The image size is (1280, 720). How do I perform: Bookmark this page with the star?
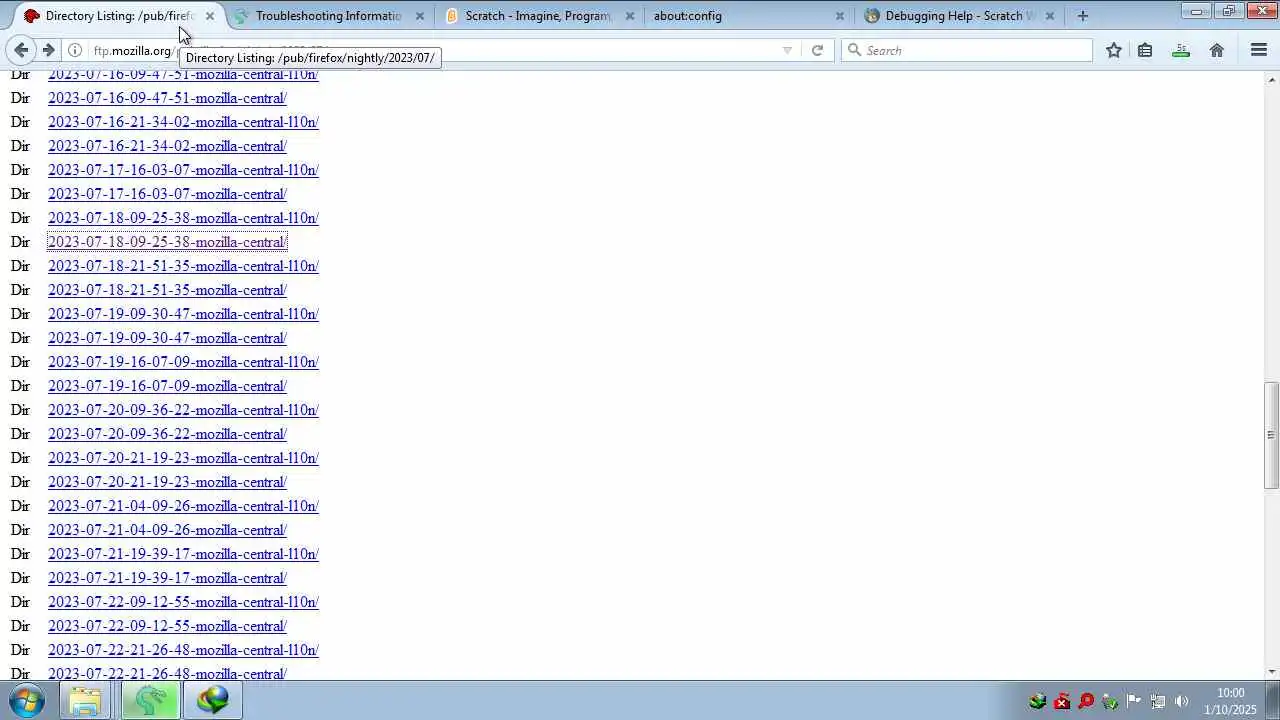pos(1114,50)
